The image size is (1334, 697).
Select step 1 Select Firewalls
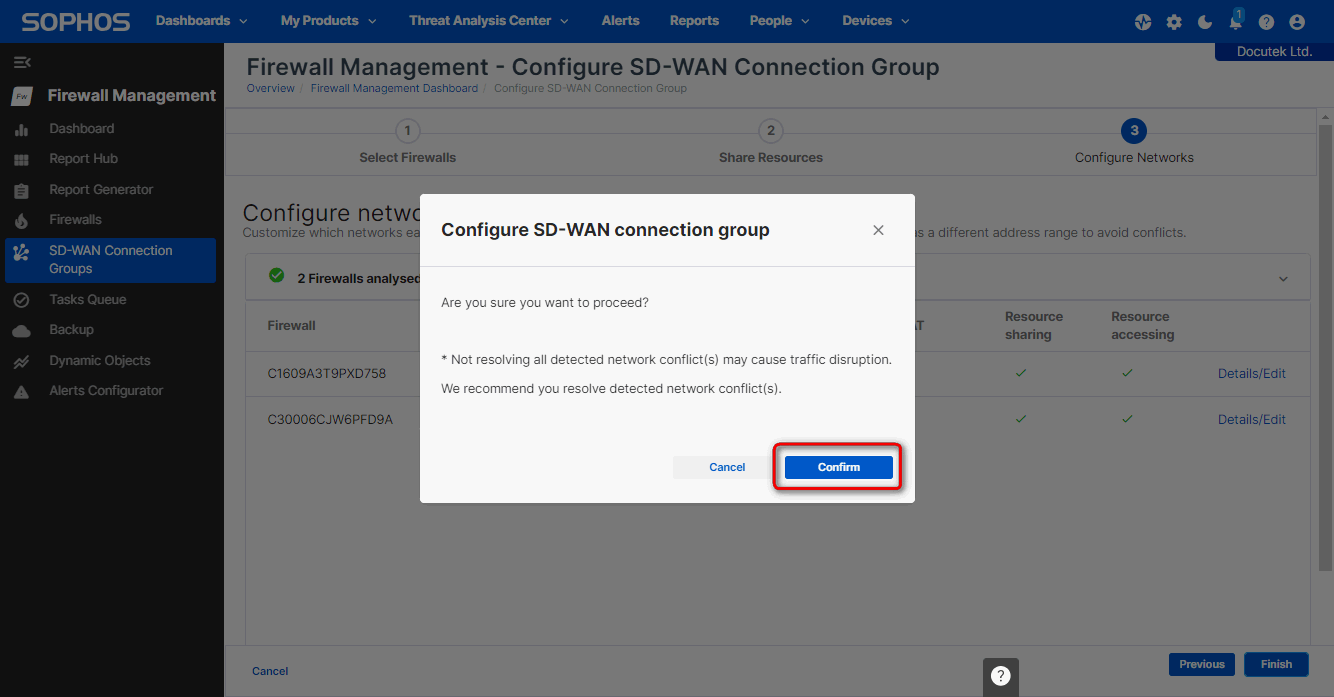click(x=407, y=142)
